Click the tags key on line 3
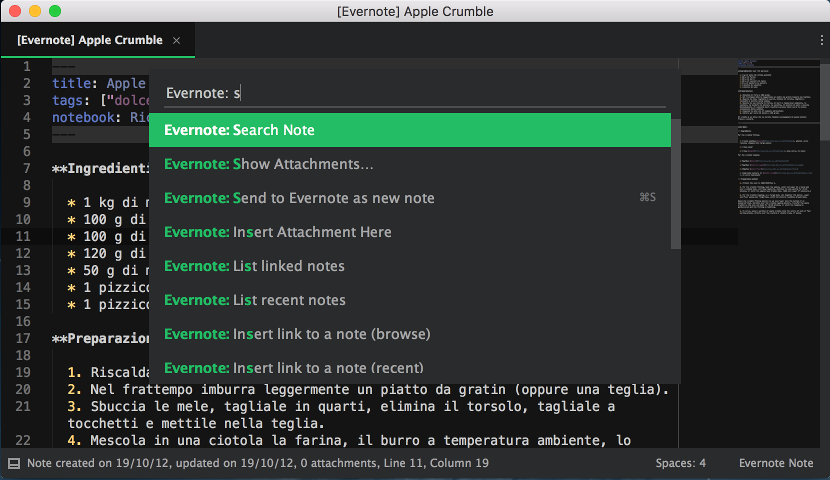 (67, 101)
